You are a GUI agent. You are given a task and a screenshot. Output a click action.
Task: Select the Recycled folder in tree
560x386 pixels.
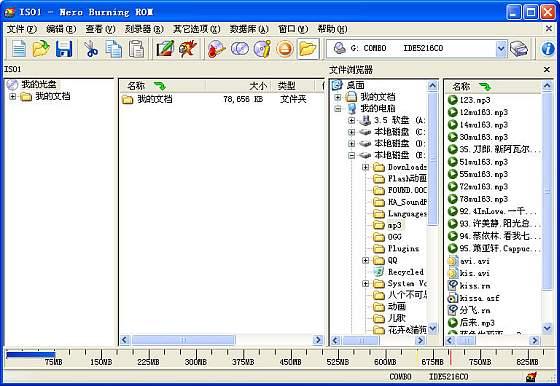pyautogui.click(x=406, y=272)
